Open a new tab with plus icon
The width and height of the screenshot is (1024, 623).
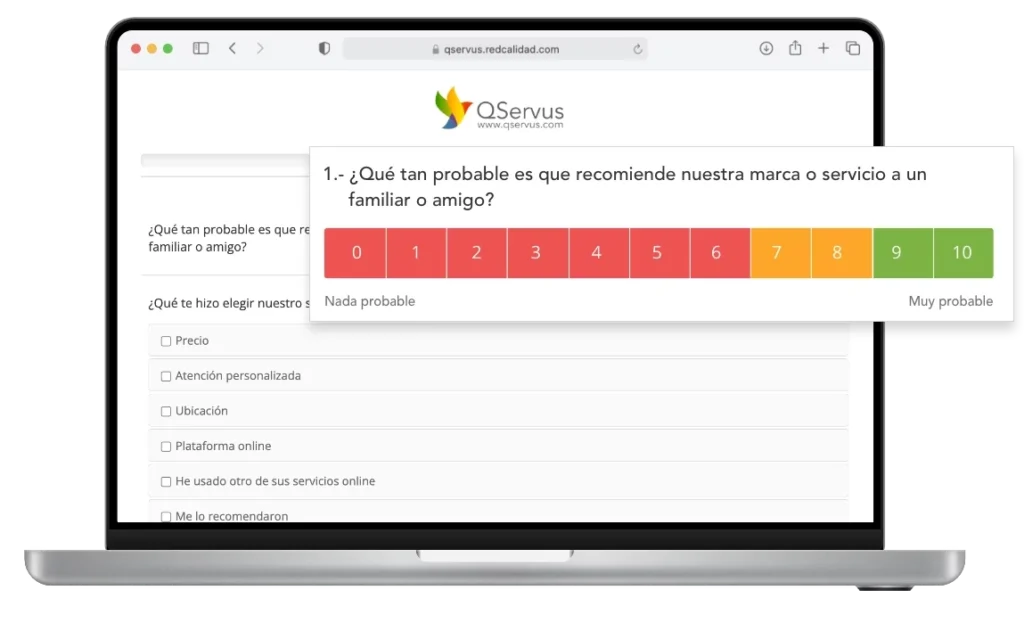coord(823,48)
